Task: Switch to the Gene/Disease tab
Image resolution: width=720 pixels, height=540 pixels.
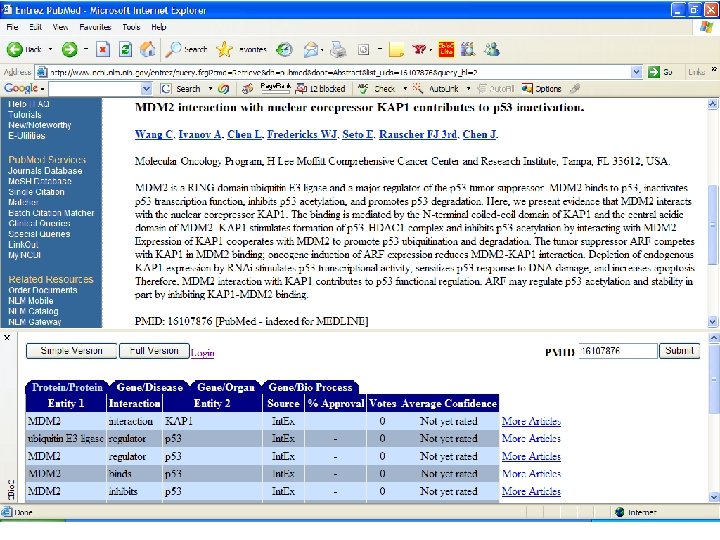Action: point(149,387)
